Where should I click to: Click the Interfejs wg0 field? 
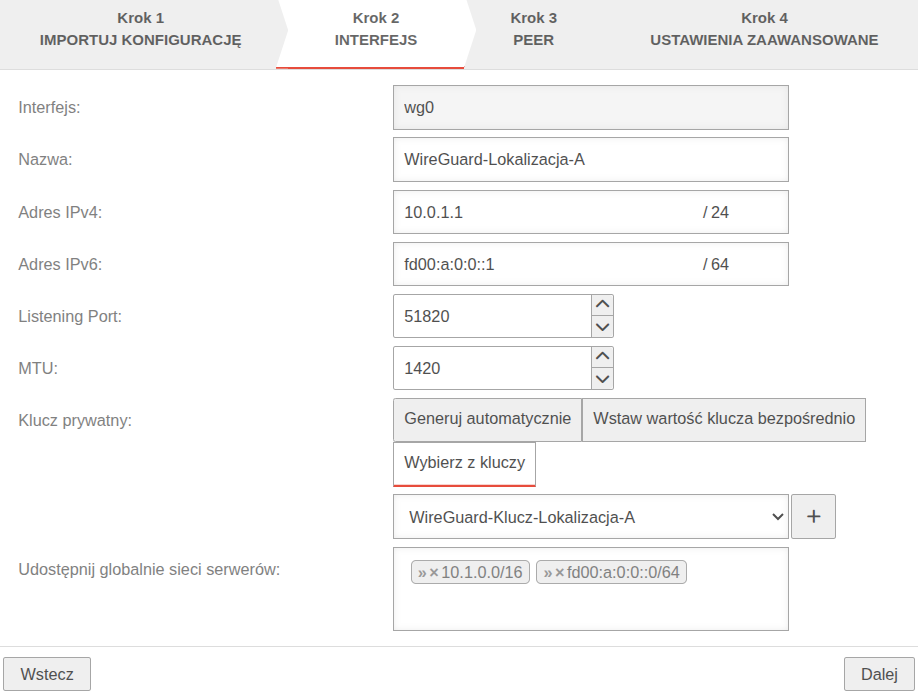pos(591,108)
